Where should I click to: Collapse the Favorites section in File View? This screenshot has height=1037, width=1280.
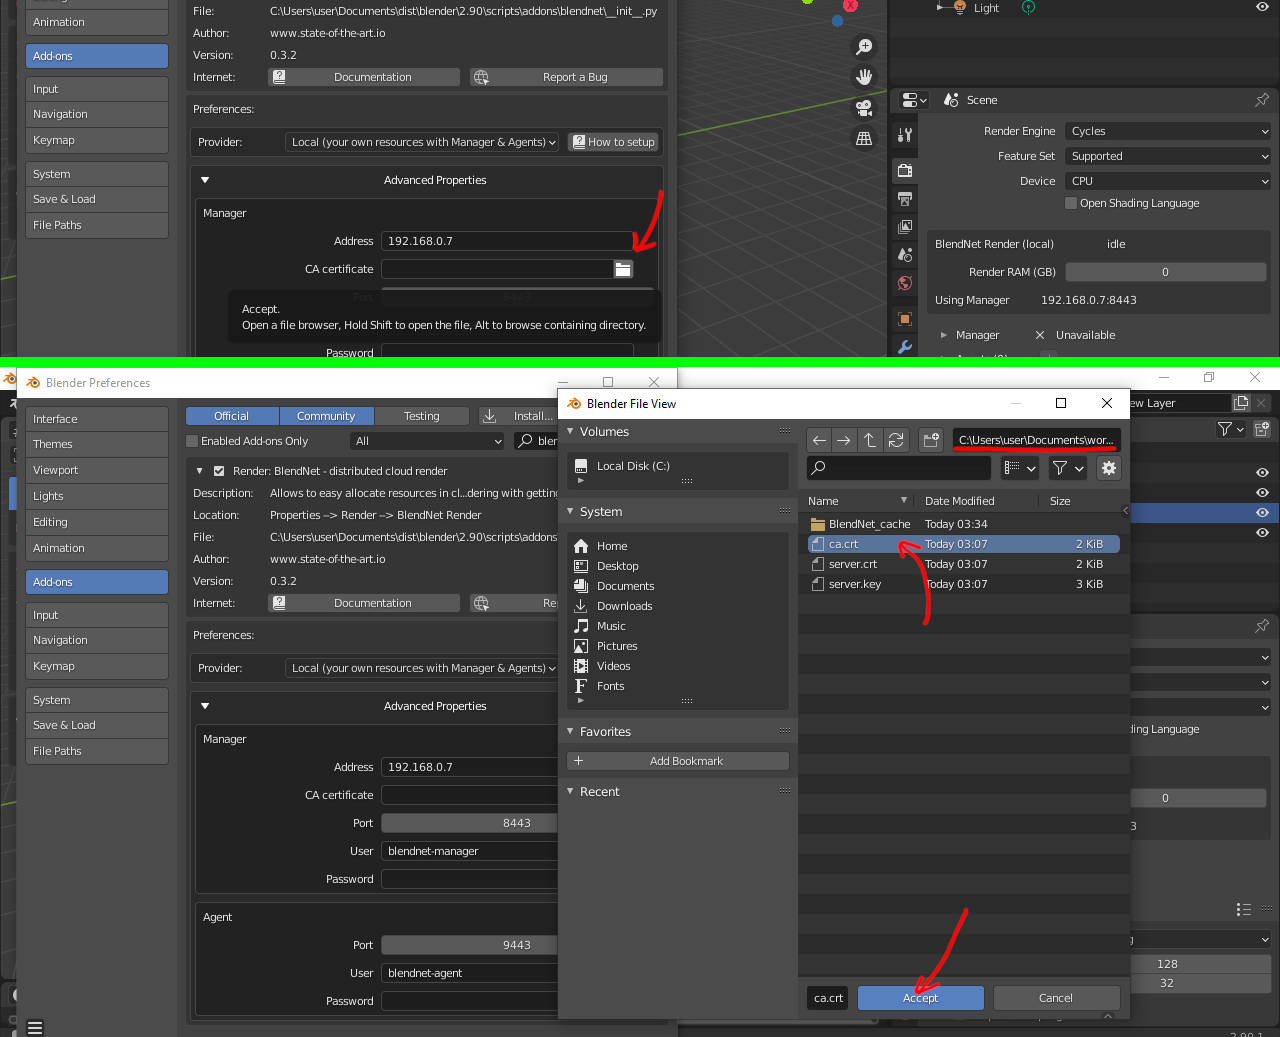pyautogui.click(x=570, y=732)
